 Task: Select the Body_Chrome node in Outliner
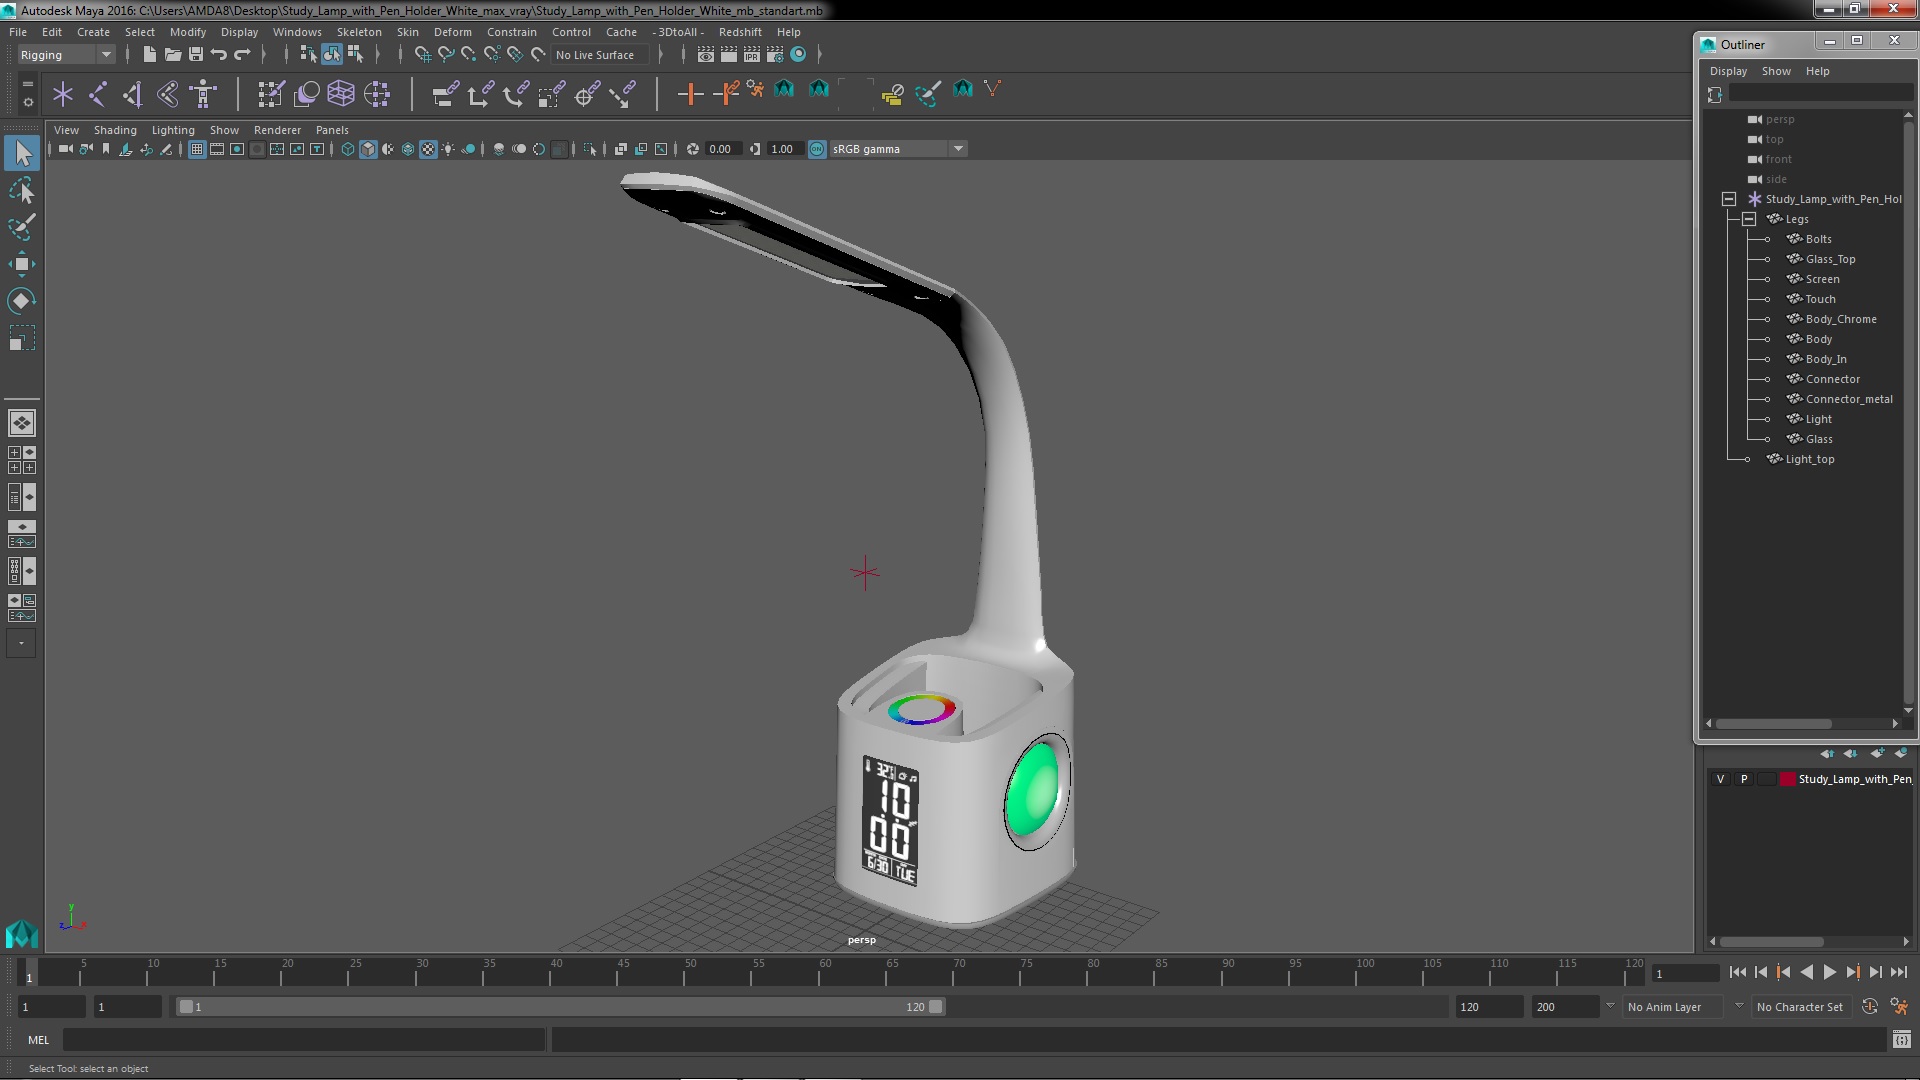1840,319
